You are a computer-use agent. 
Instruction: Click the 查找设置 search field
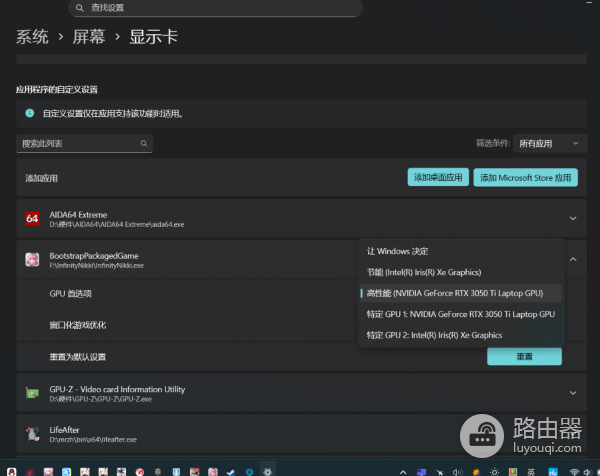(215, 8)
